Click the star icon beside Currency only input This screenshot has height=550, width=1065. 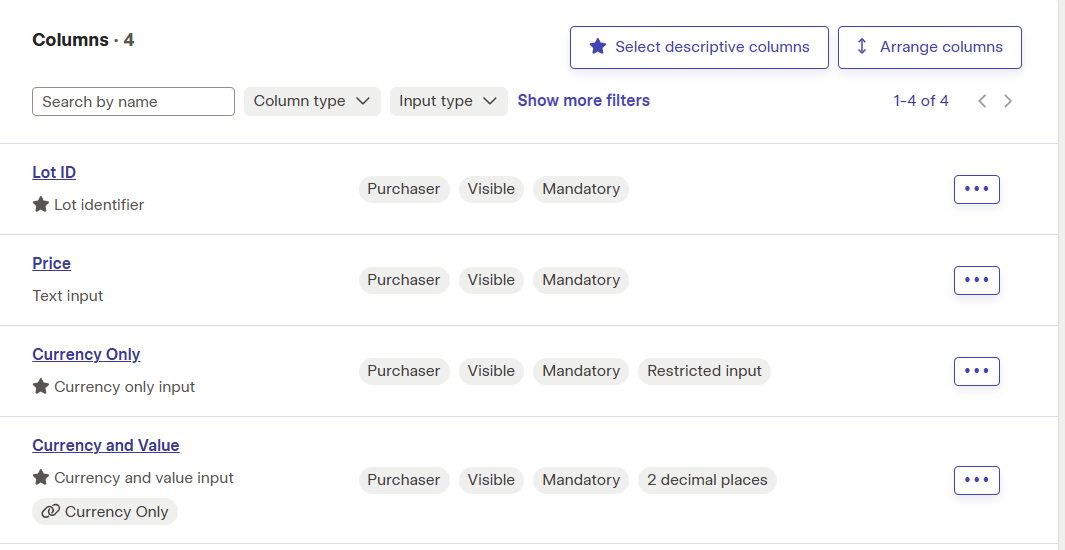coord(41,386)
